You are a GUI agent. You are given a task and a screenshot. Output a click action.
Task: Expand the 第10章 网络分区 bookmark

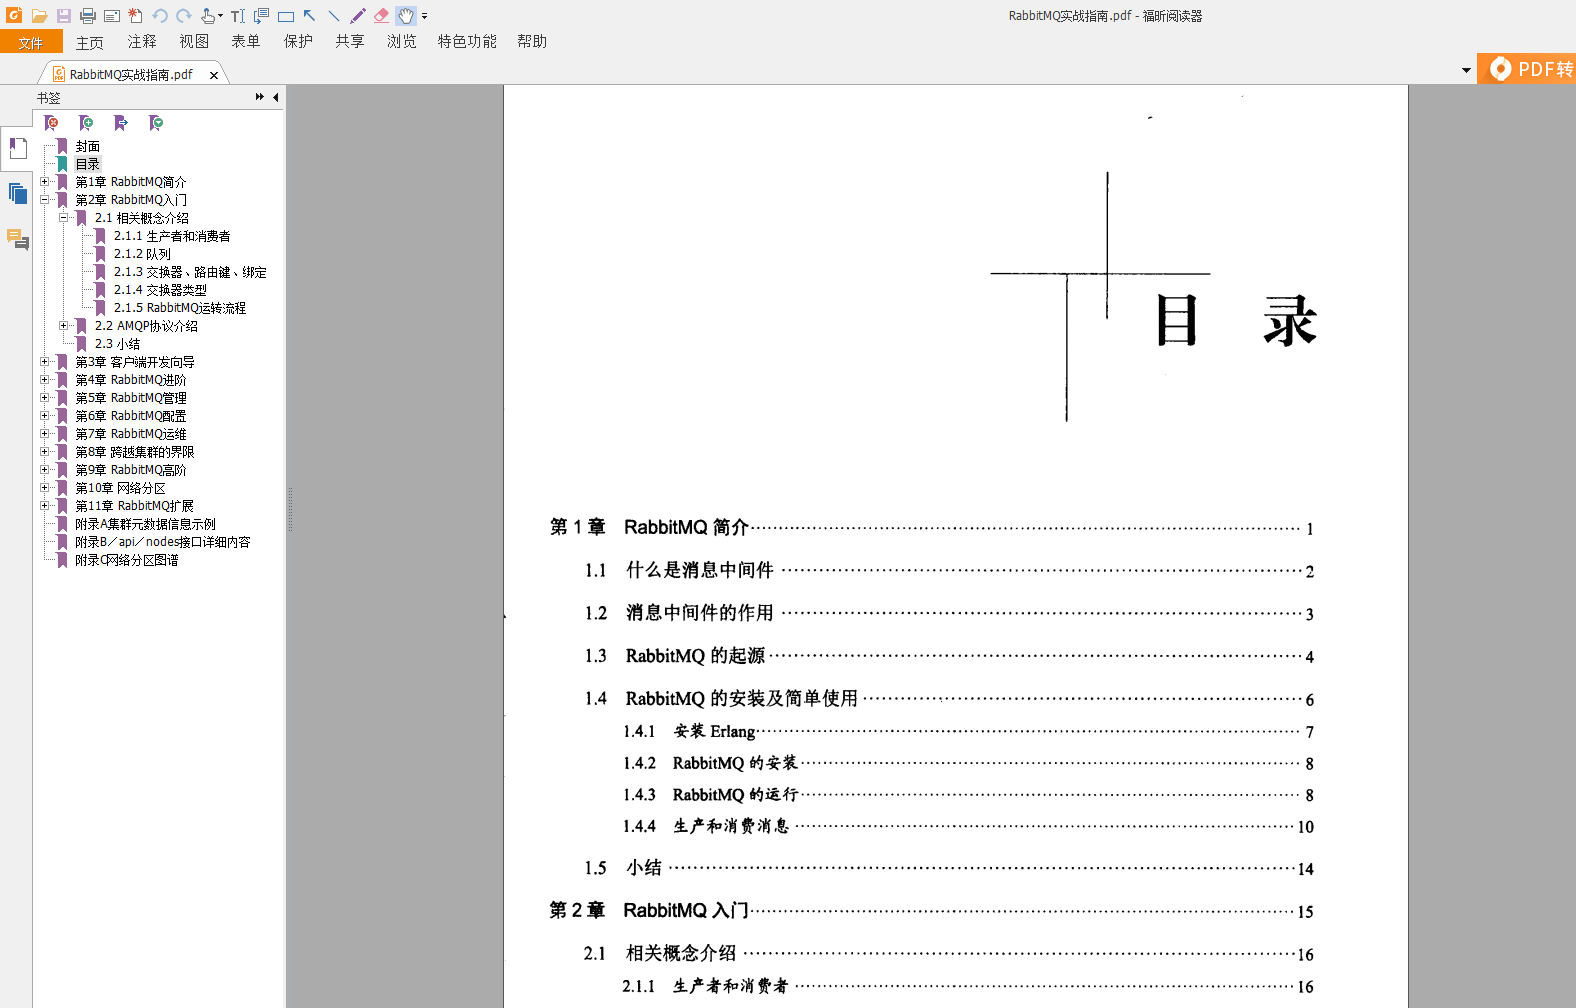pos(44,488)
